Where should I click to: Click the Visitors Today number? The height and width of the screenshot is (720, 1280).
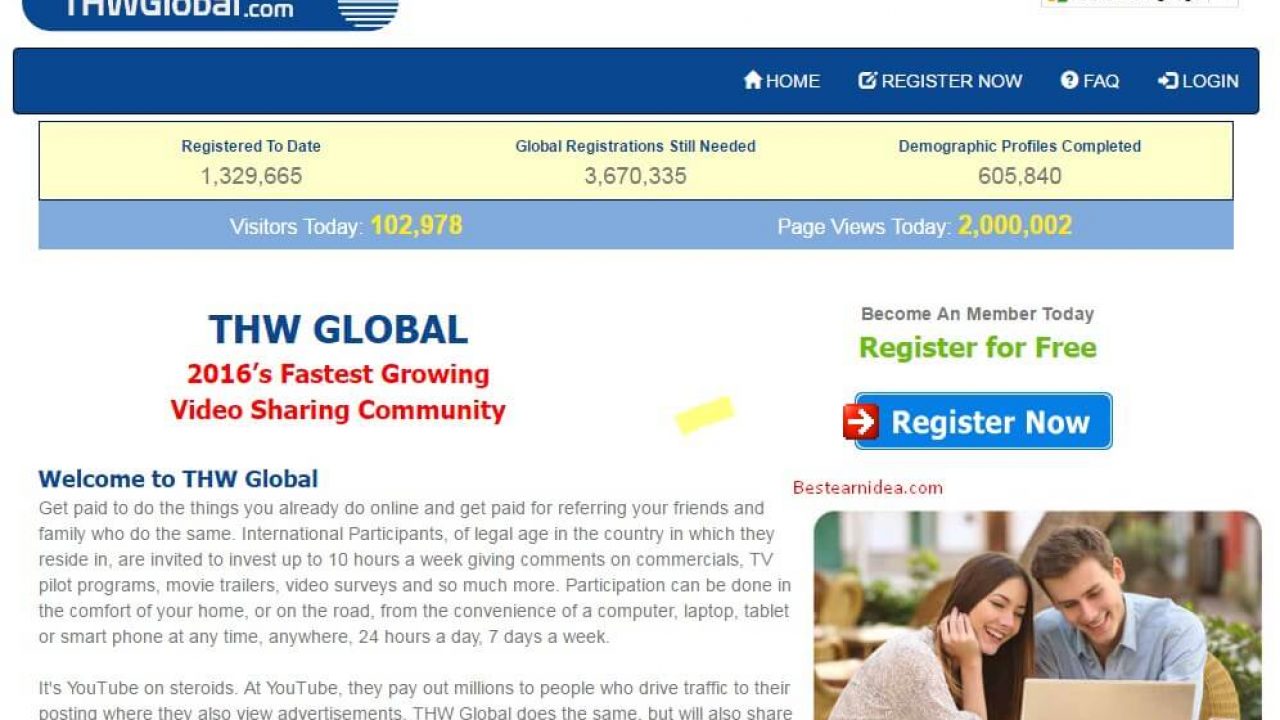click(x=416, y=225)
